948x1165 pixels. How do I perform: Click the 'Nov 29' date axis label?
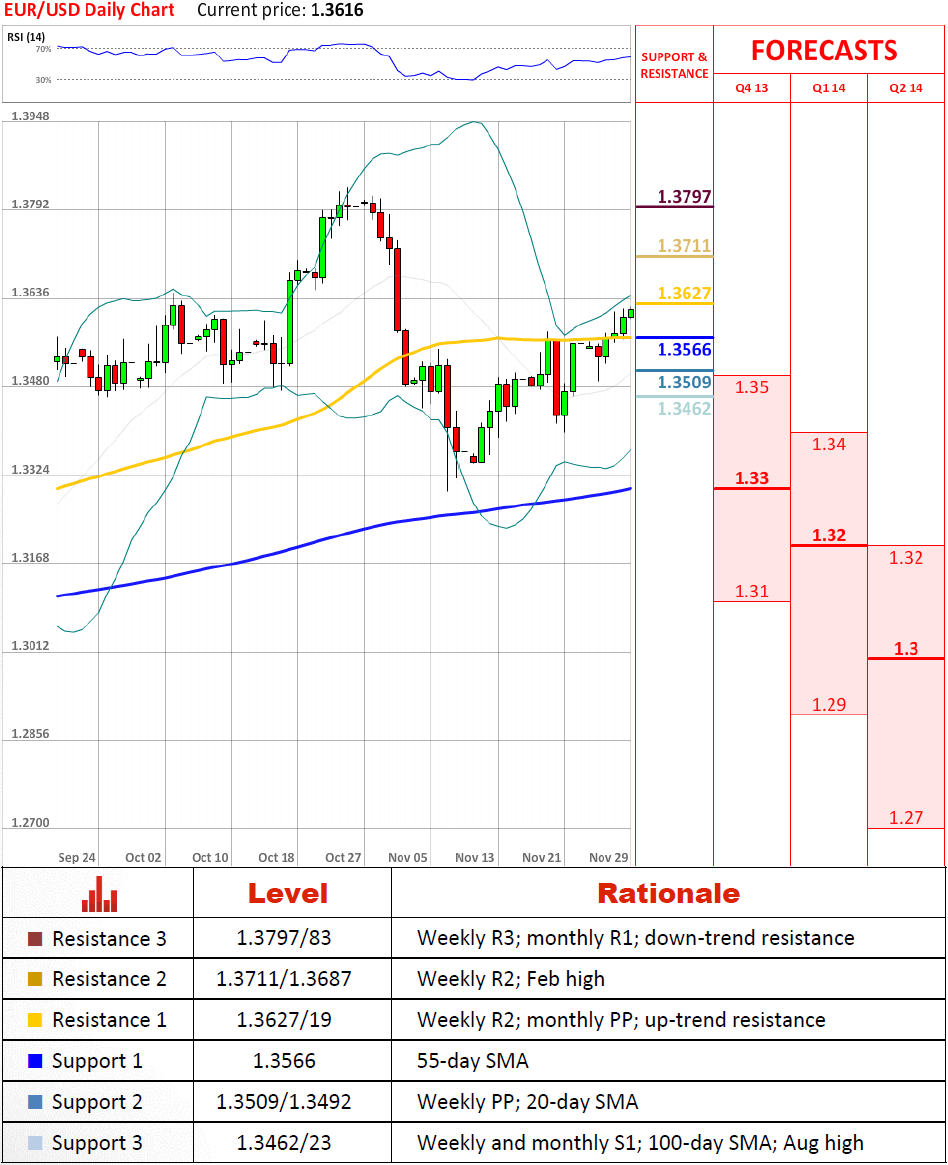tap(608, 857)
